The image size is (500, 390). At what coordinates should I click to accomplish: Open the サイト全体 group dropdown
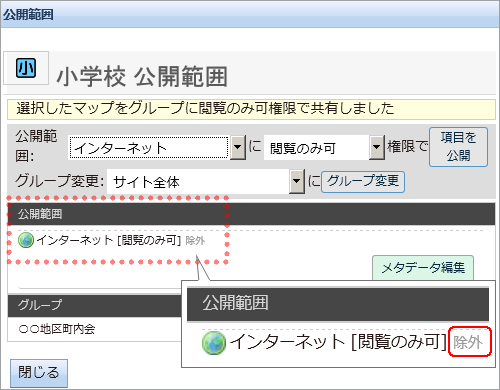pyautogui.click(x=206, y=182)
